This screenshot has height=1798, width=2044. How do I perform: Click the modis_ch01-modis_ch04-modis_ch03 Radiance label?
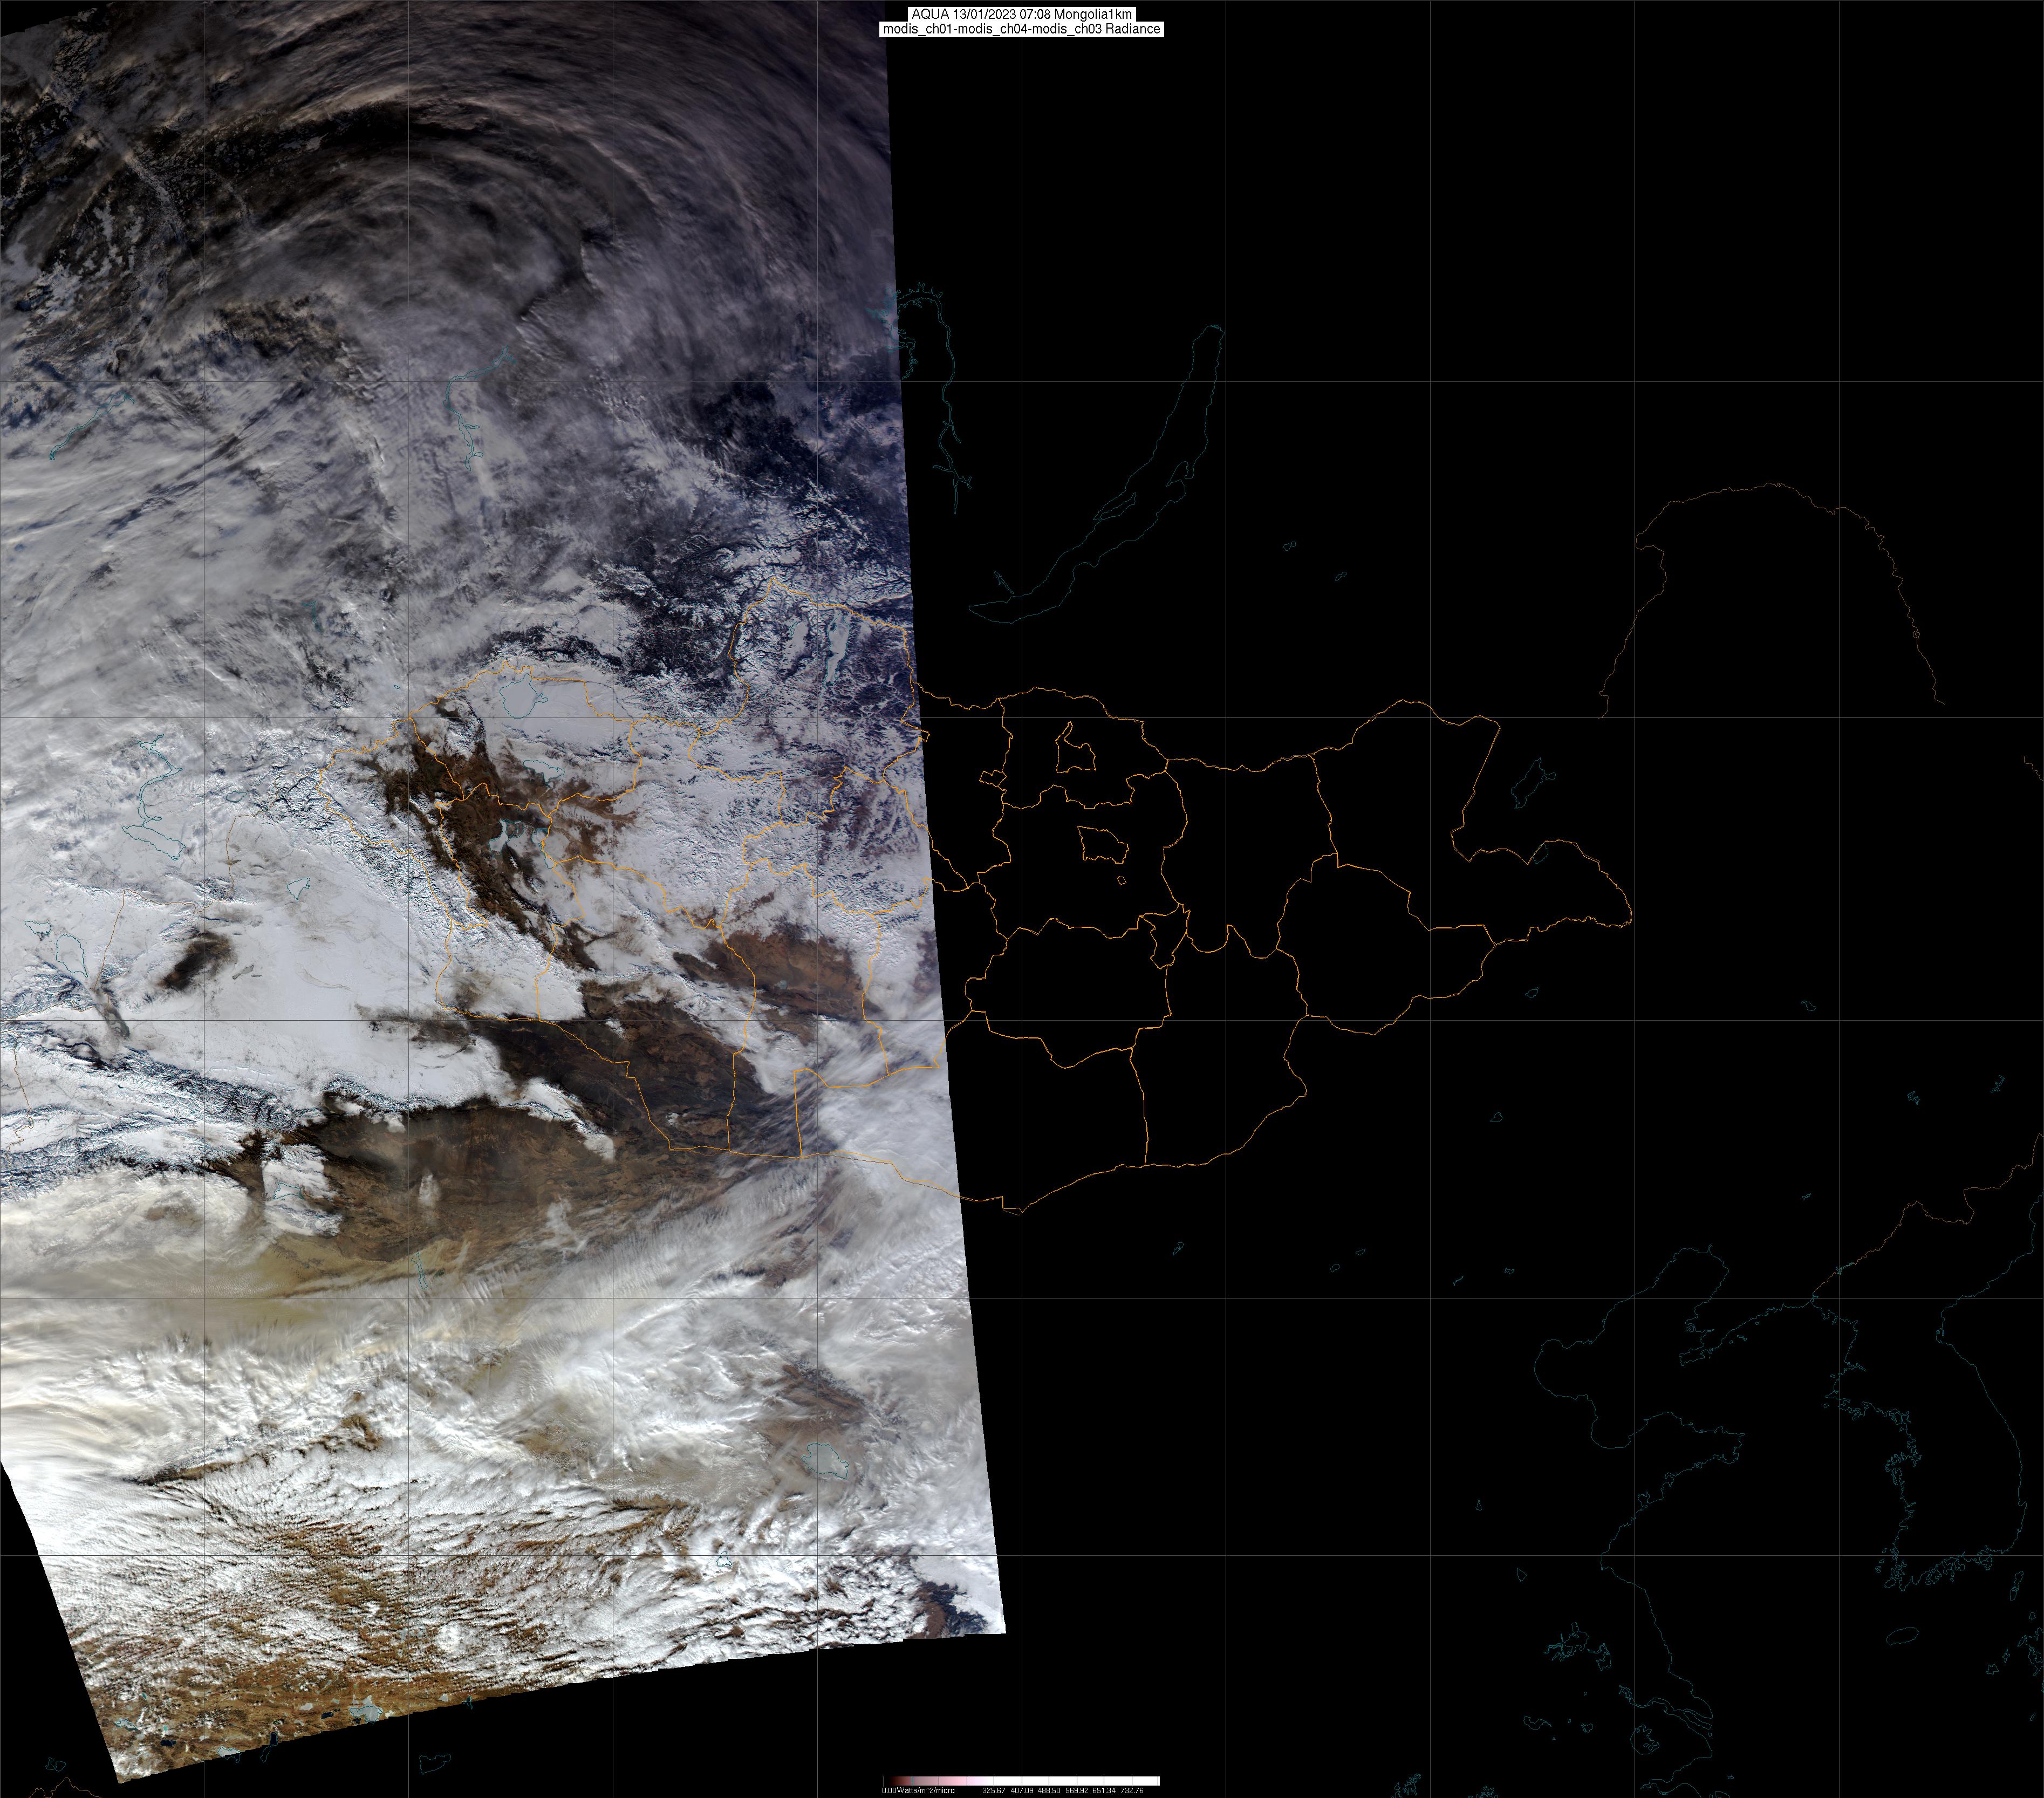pos(1021,29)
